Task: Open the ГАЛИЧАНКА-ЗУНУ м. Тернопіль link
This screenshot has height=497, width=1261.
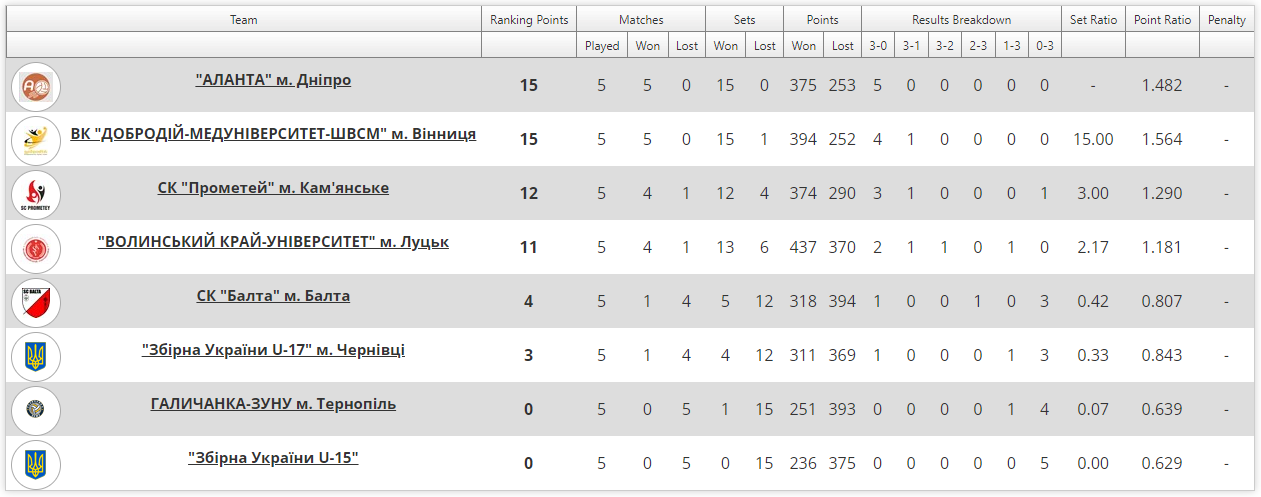Action: click(273, 404)
